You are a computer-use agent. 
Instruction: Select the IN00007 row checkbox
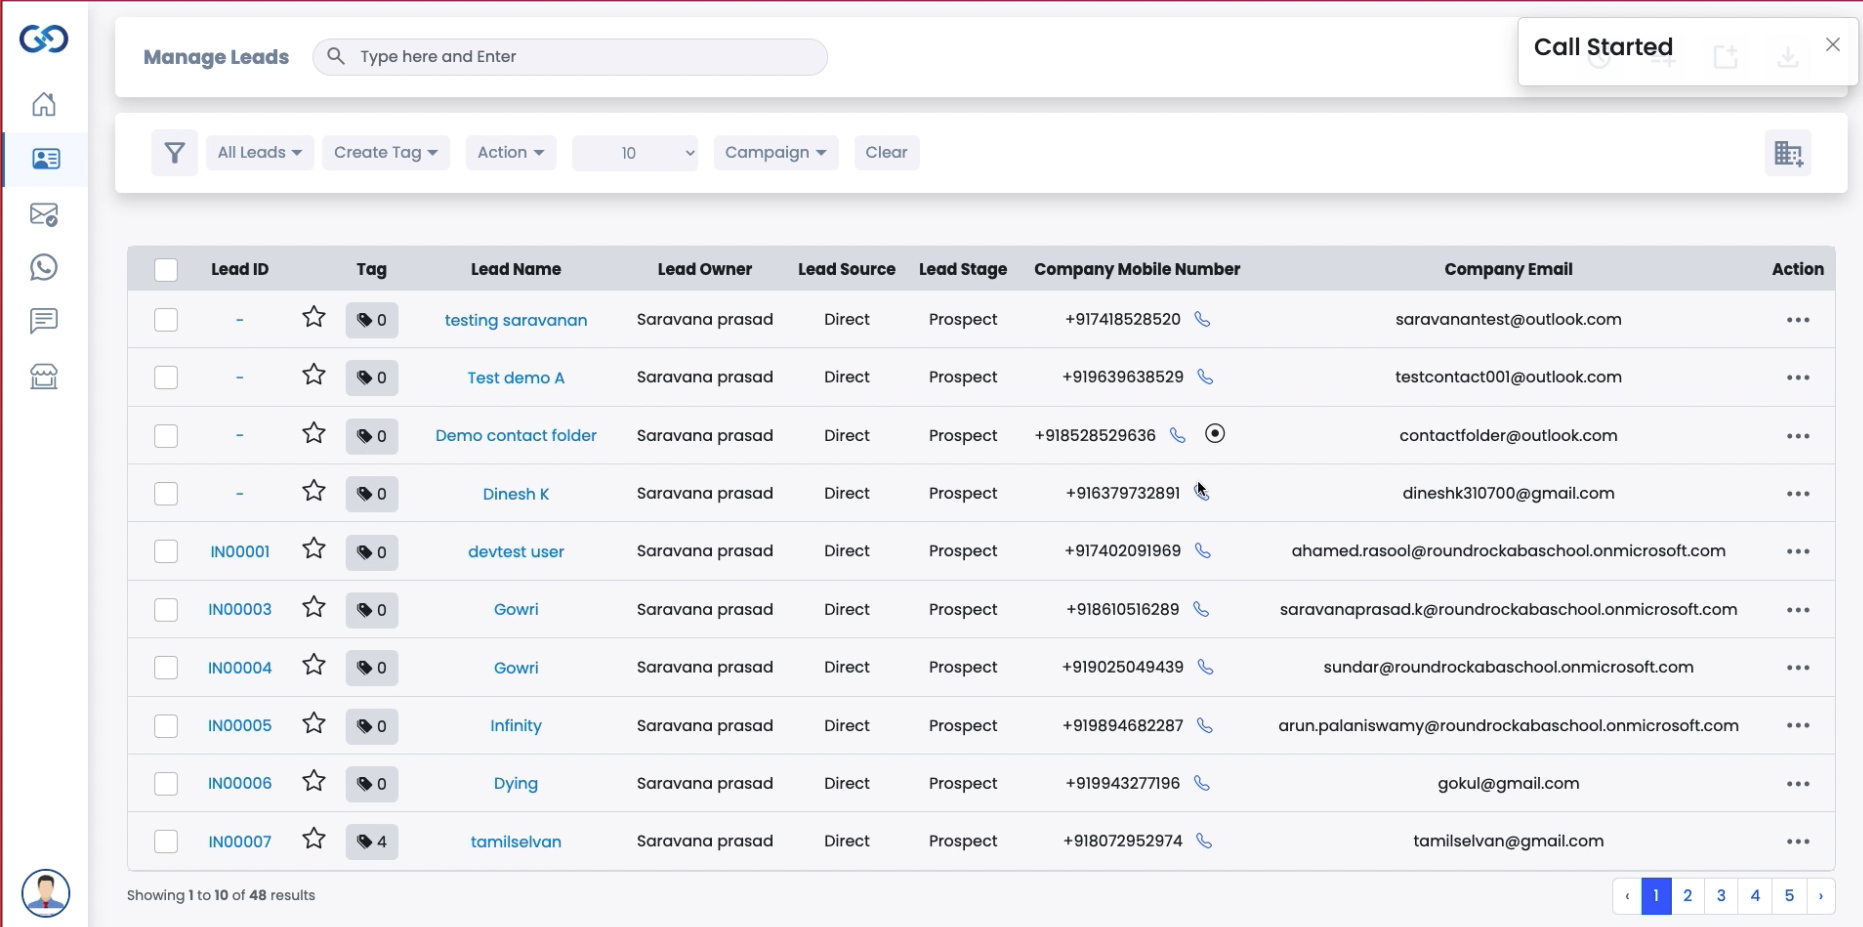166,842
